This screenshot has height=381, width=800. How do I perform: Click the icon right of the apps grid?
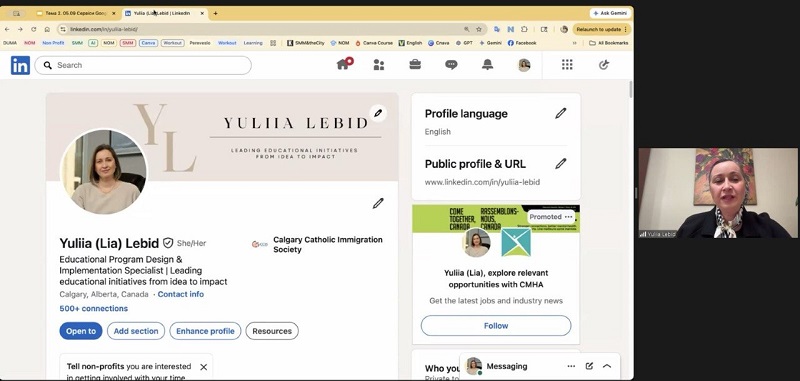(x=604, y=65)
